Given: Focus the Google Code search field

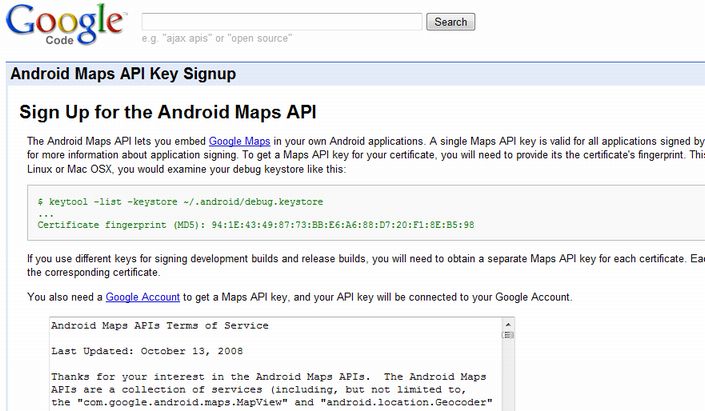Looking at the screenshot, I should click(x=282, y=22).
